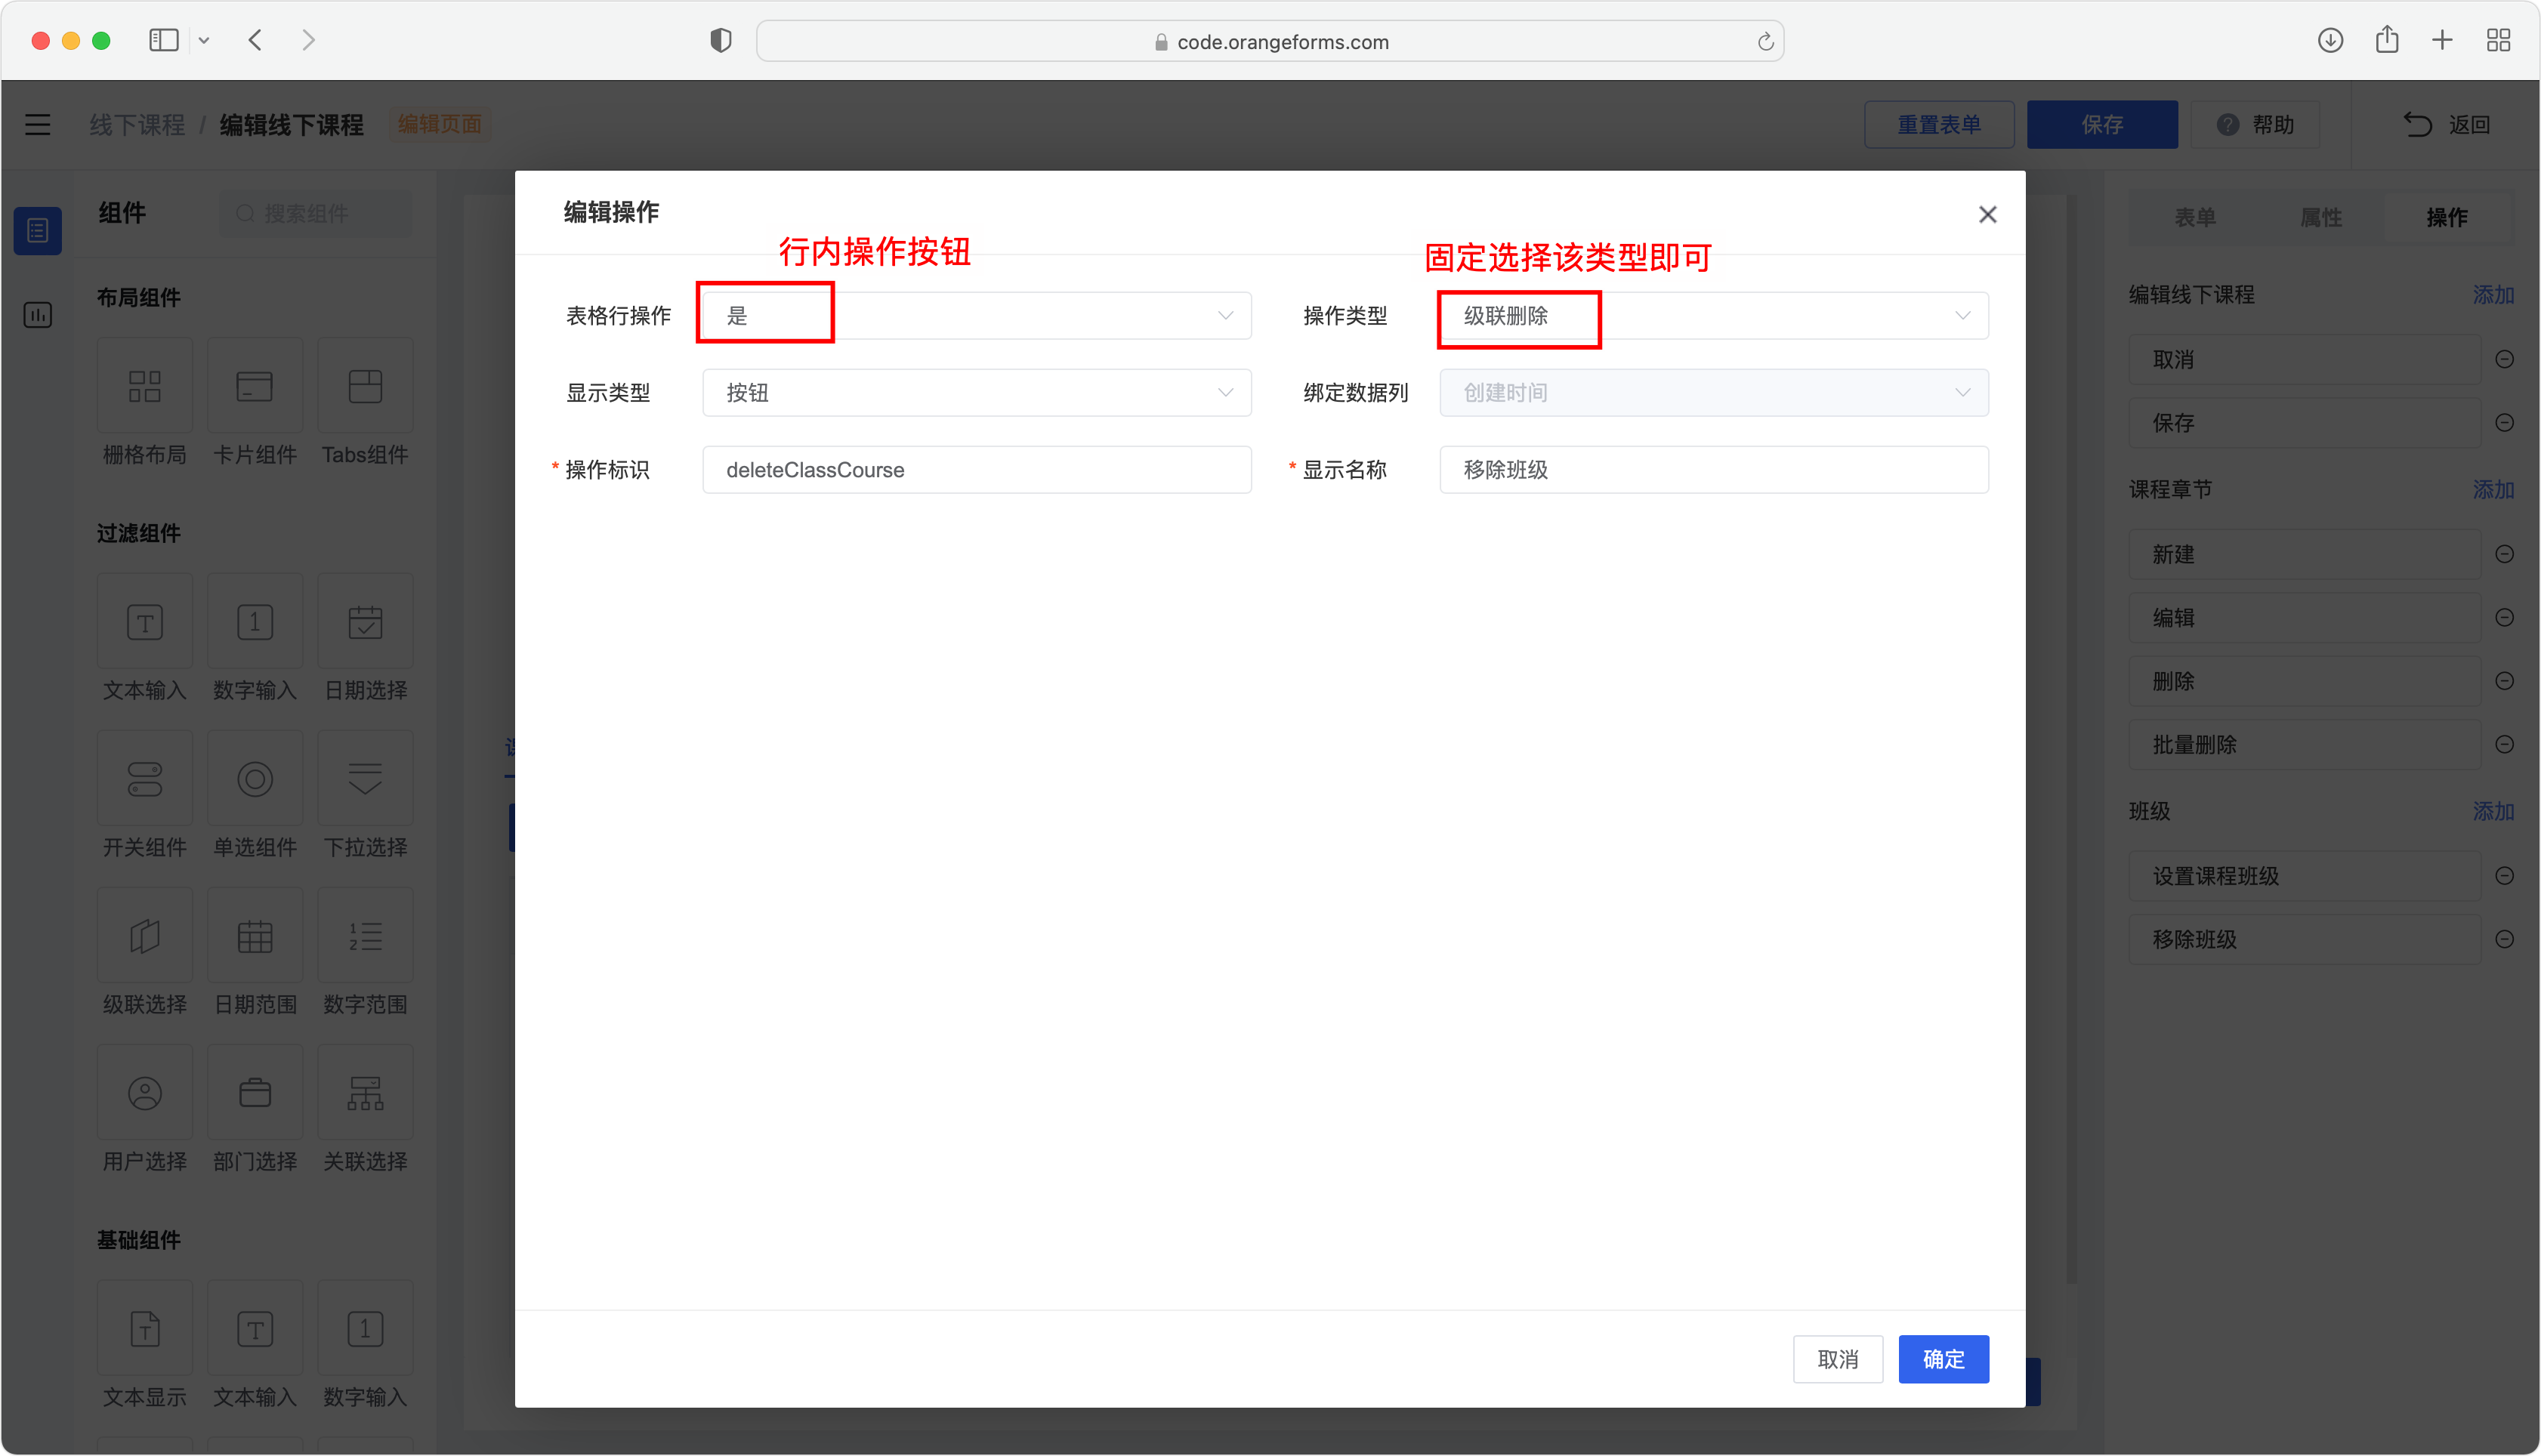Switch to the 表单 tab
Screen dimensions: 2541x1456
point(2195,217)
